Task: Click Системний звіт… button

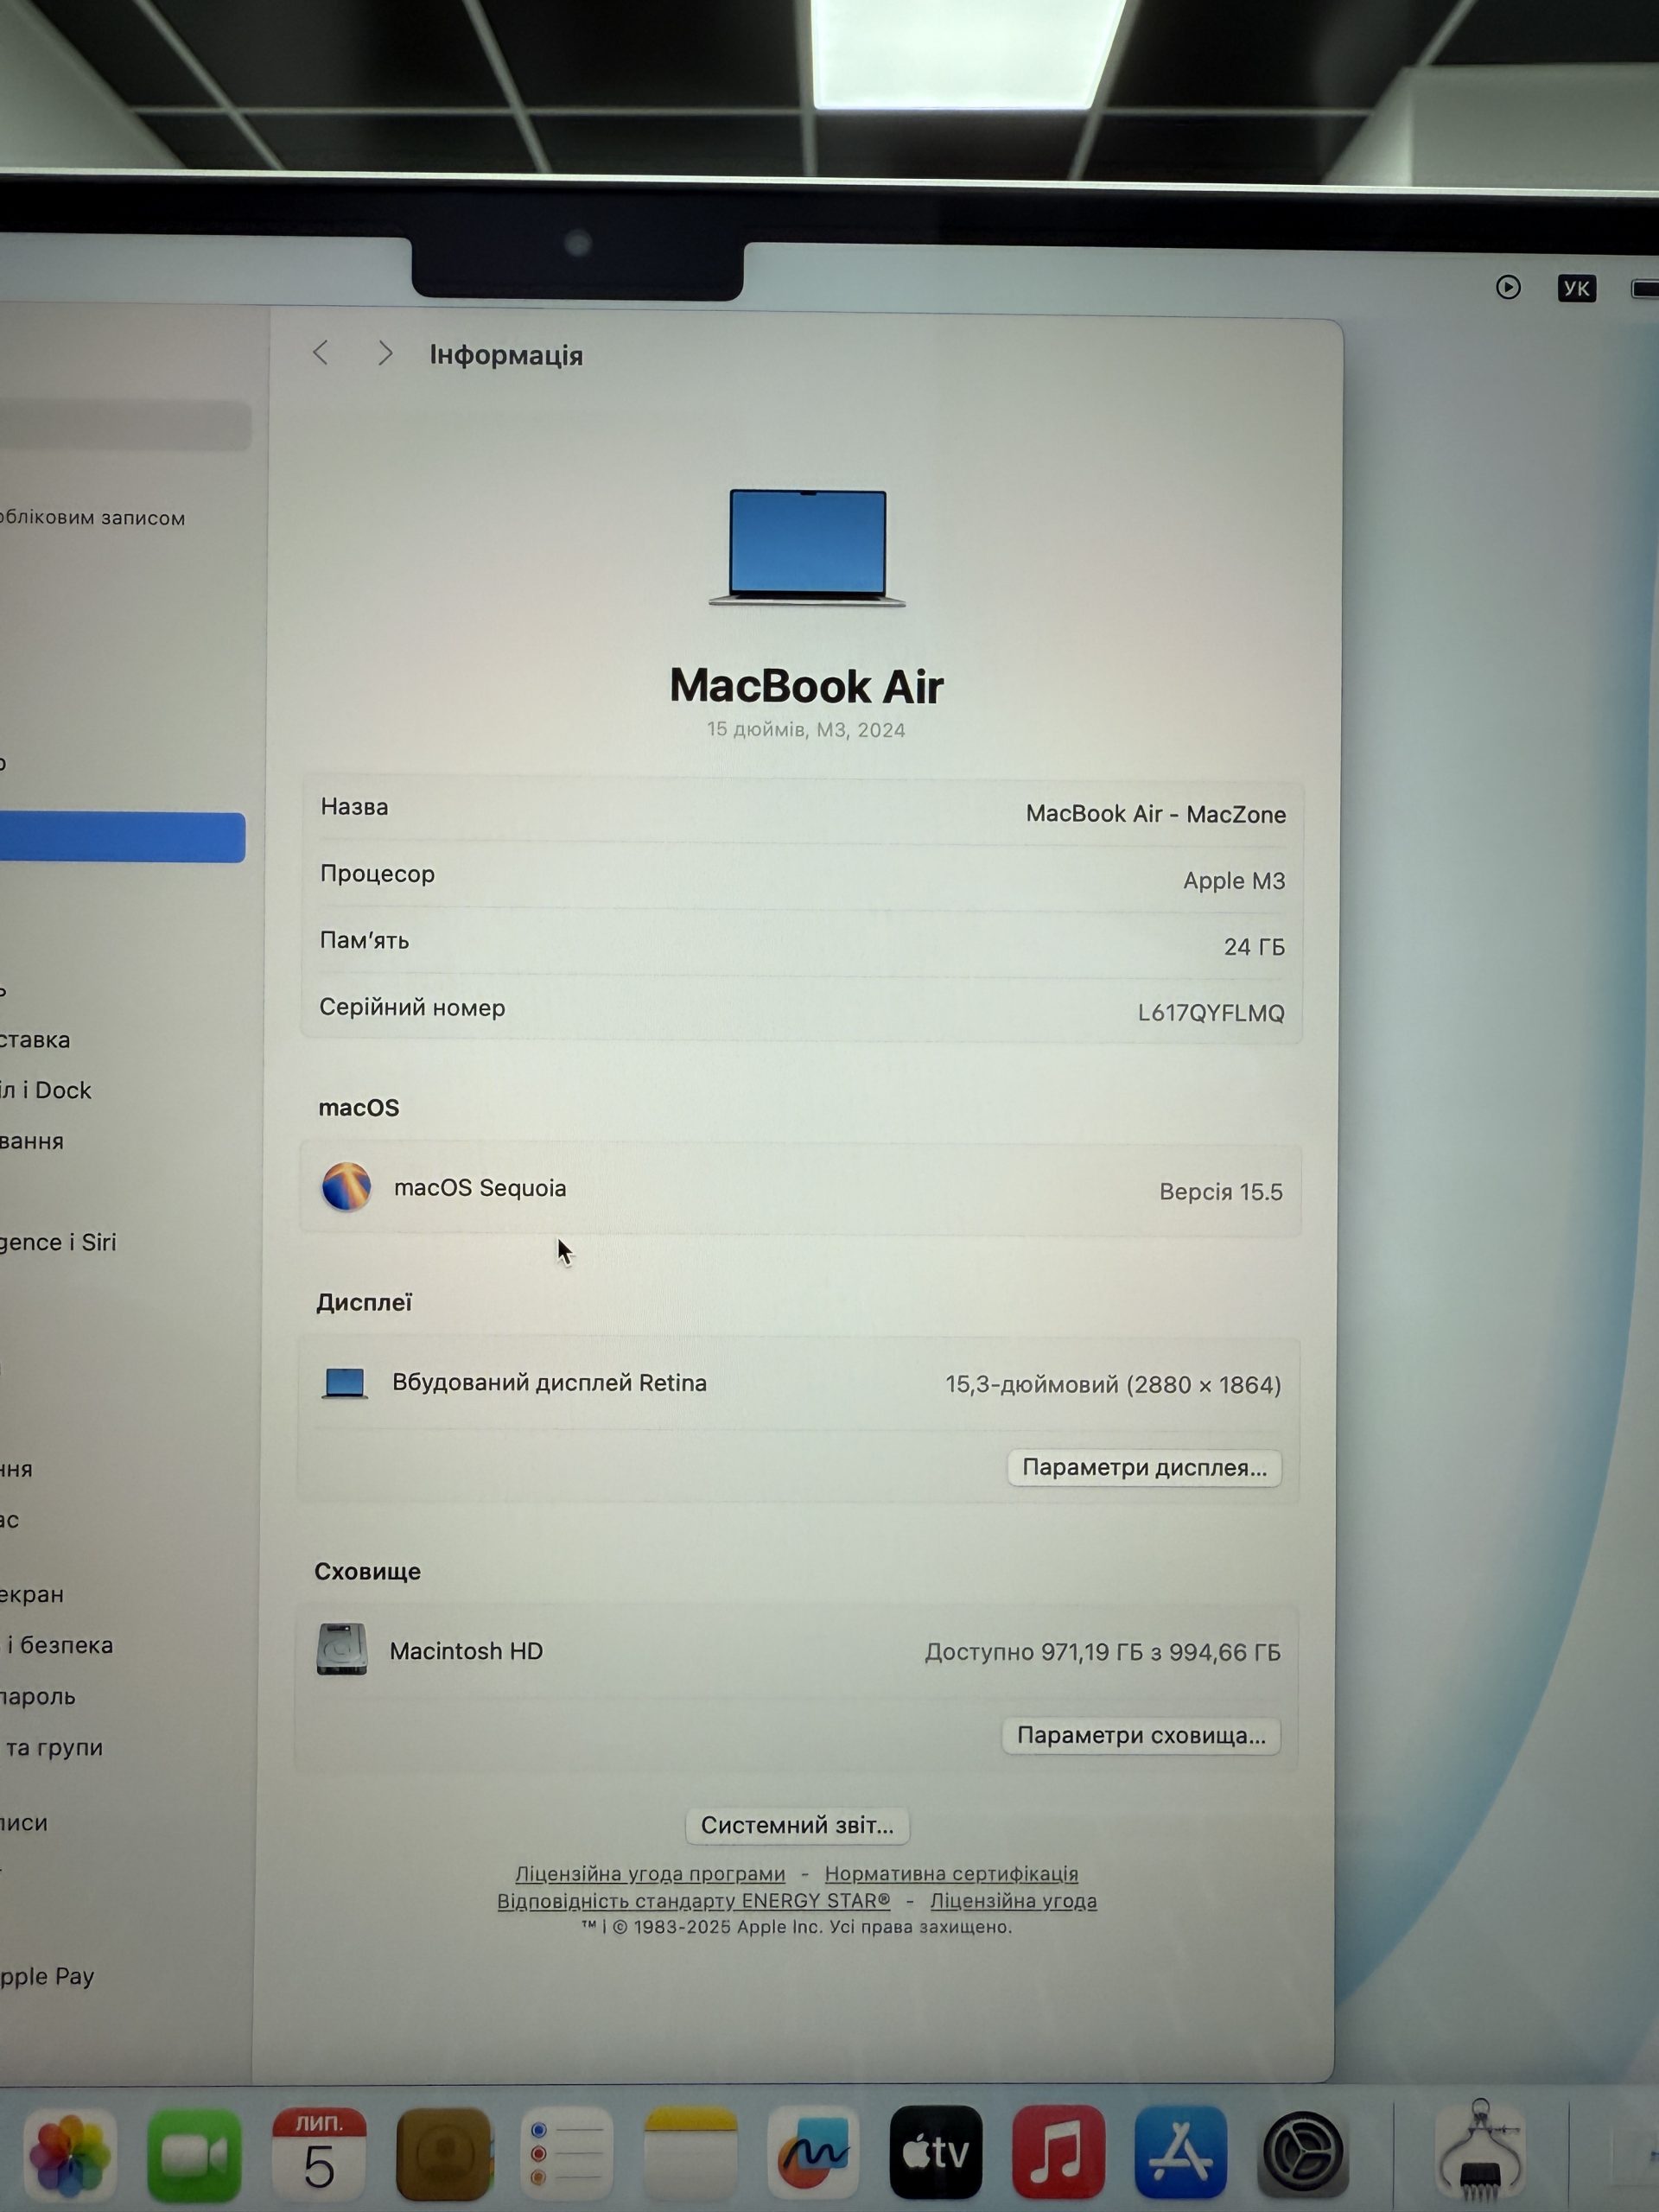Action: click(797, 1825)
